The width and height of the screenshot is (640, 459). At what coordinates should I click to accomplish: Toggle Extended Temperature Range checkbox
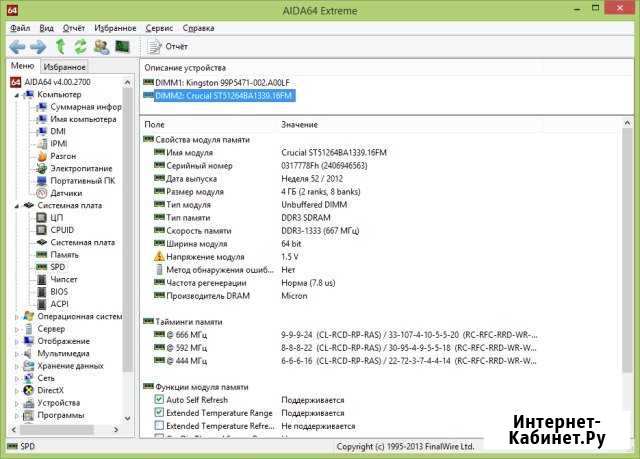[x=160, y=412]
